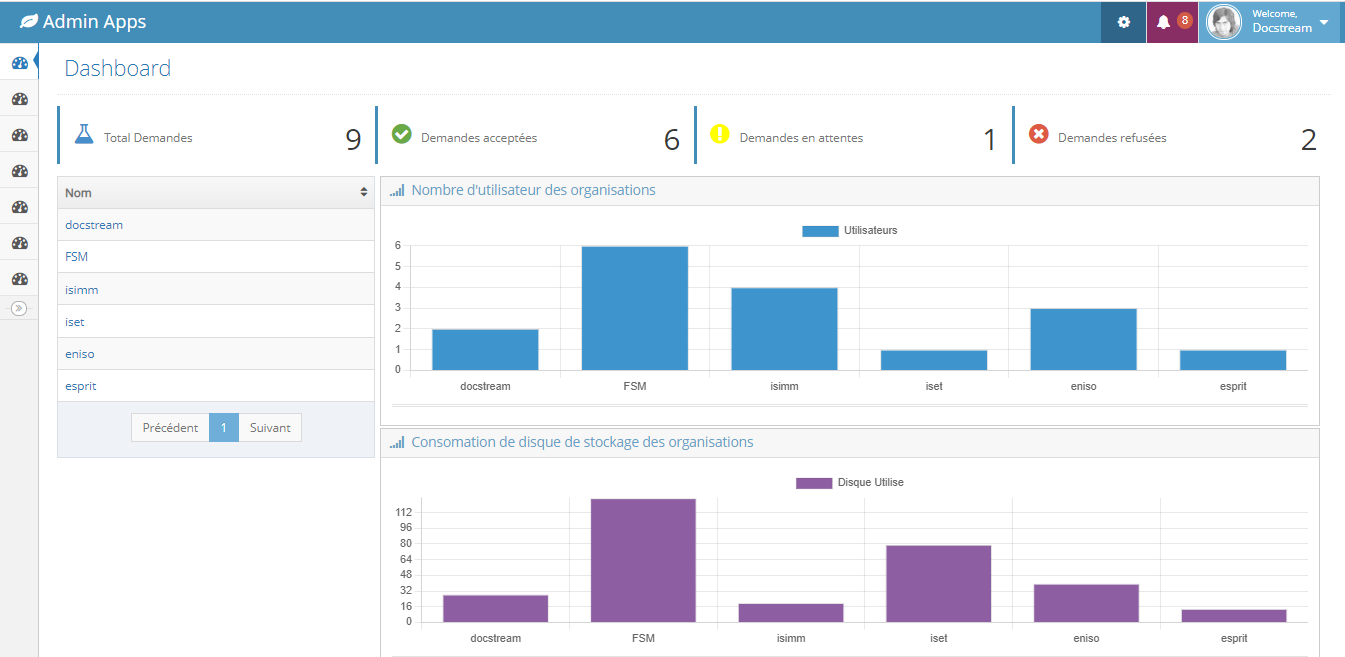
Task: Click the isimm bar in users chart
Action: coord(784,329)
